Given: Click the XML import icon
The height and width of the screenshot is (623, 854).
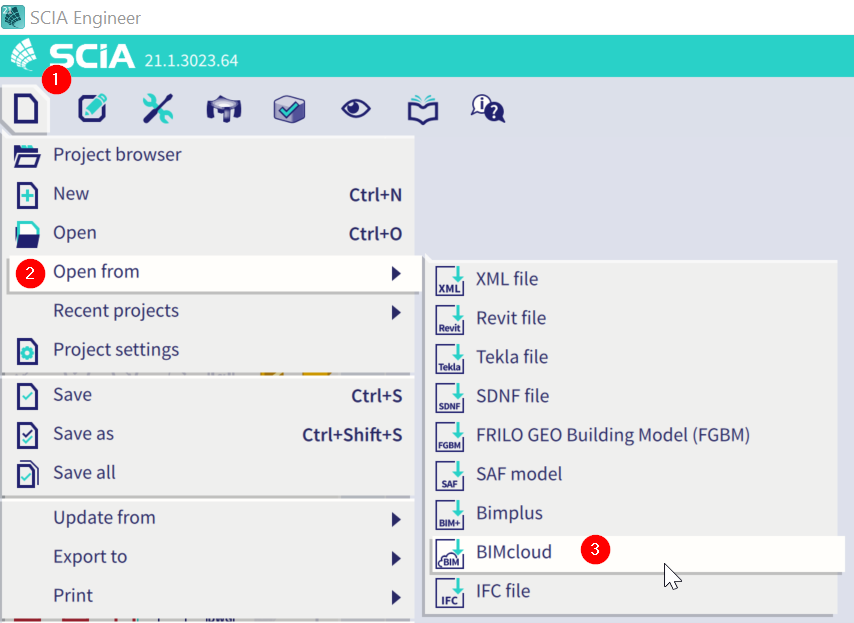Looking at the screenshot, I should click(x=450, y=280).
